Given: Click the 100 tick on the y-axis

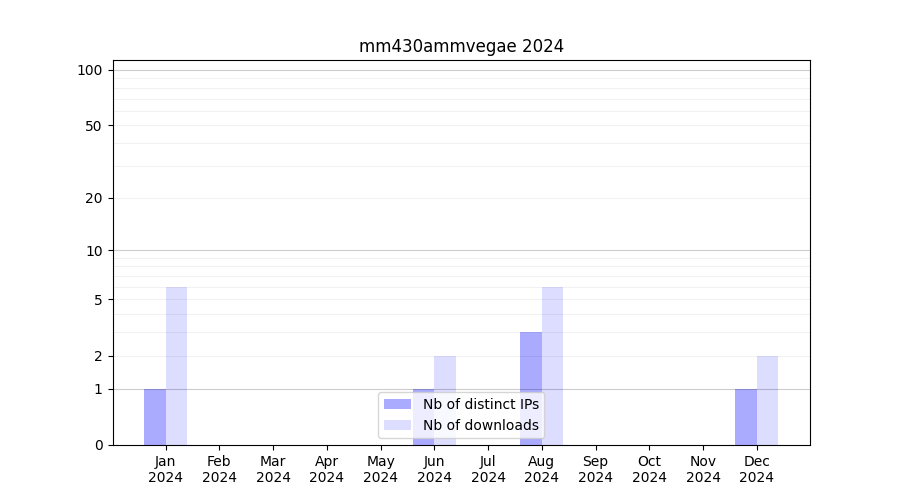Looking at the screenshot, I should (90, 70).
